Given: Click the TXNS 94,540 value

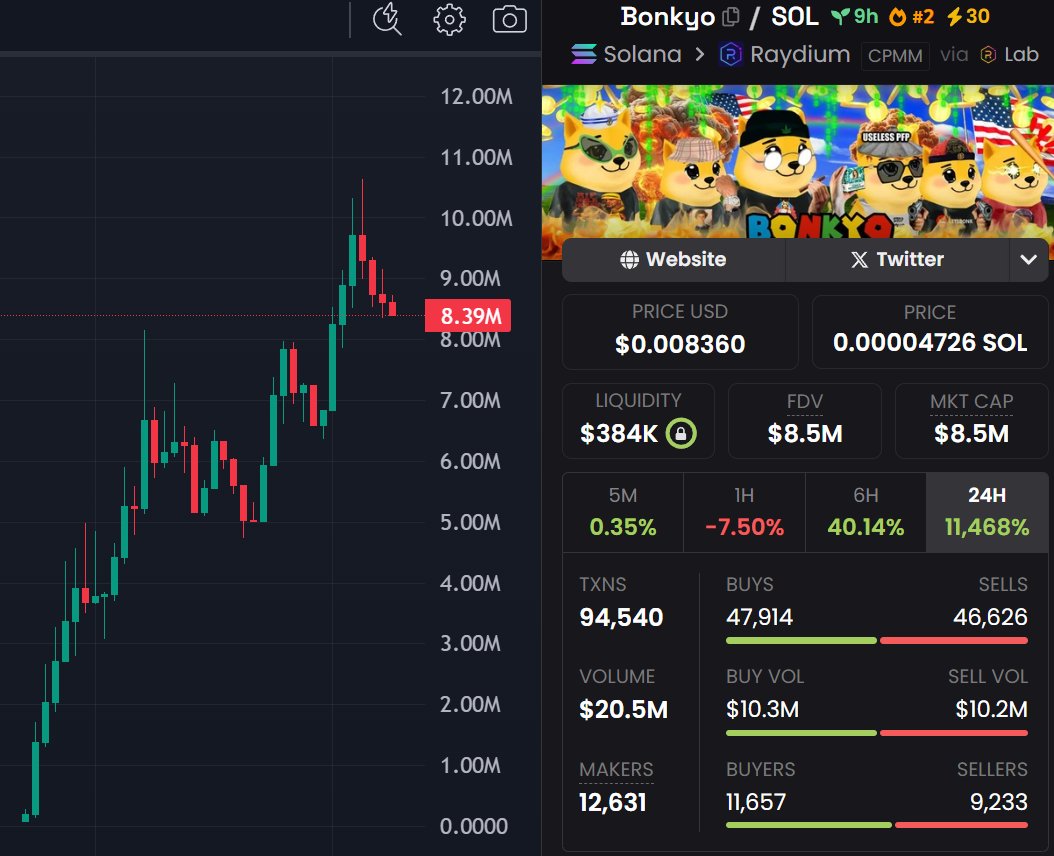Looking at the screenshot, I should pyautogui.click(x=621, y=617).
